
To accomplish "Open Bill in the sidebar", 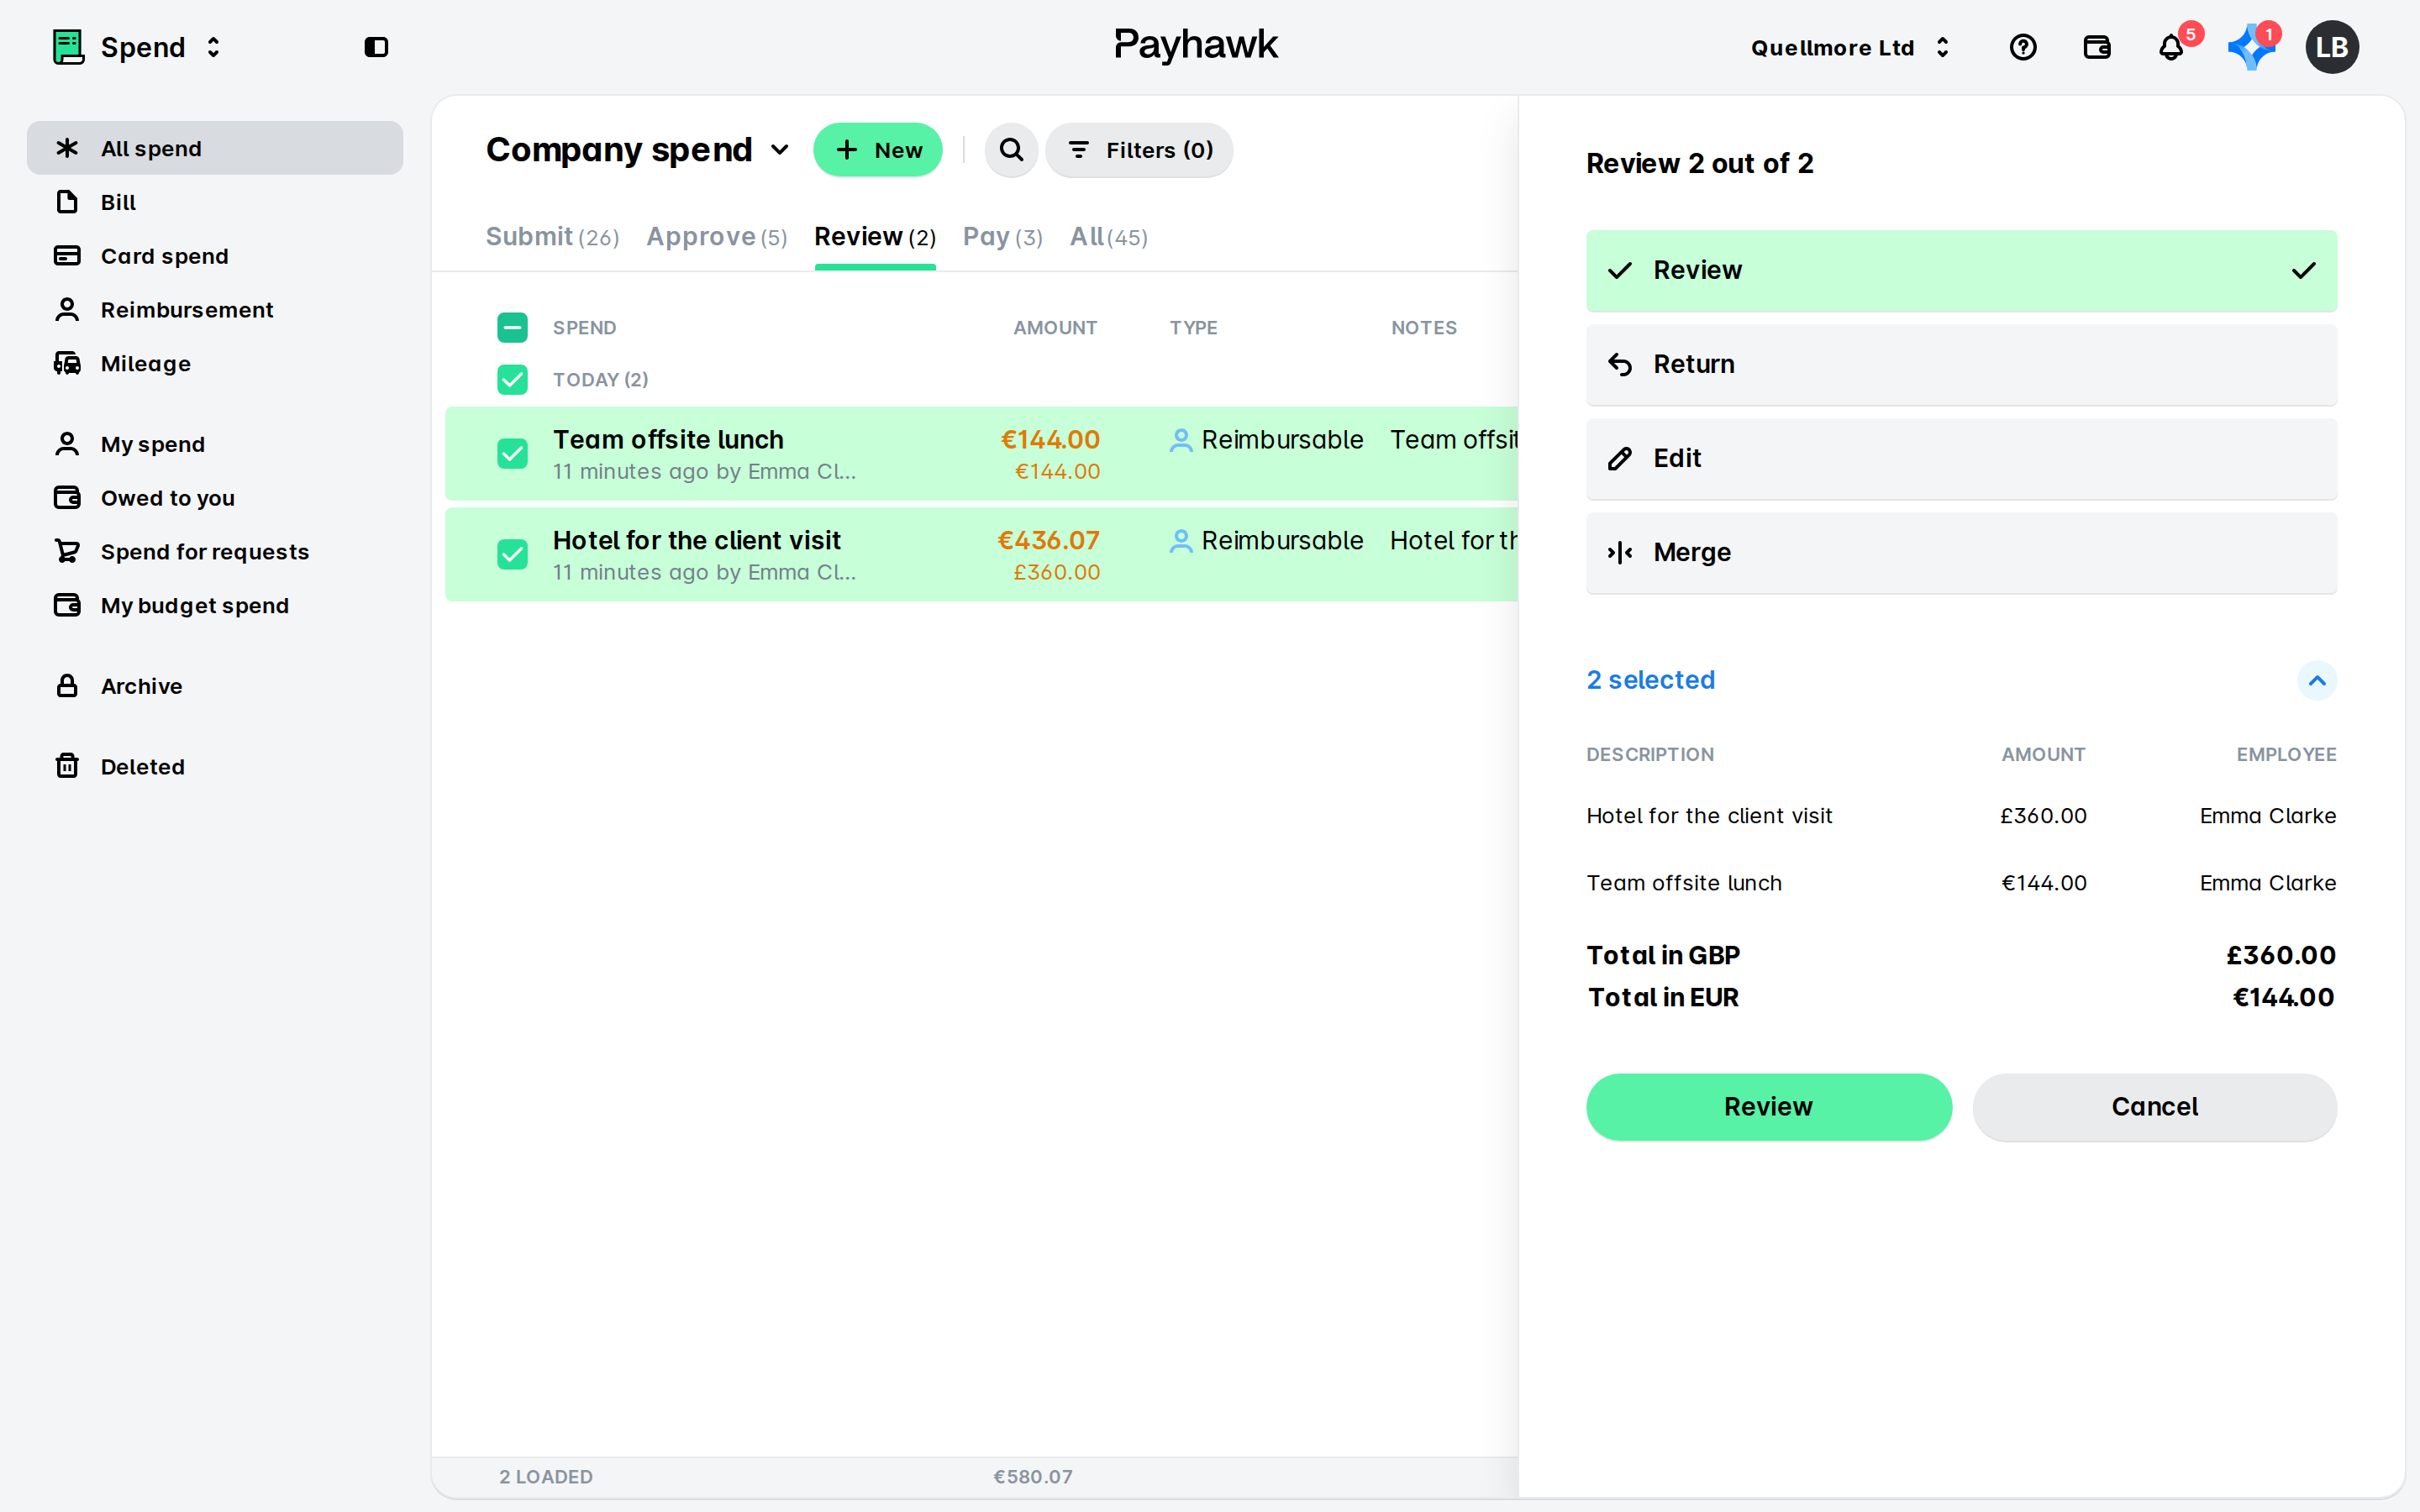I will (x=215, y=202).
